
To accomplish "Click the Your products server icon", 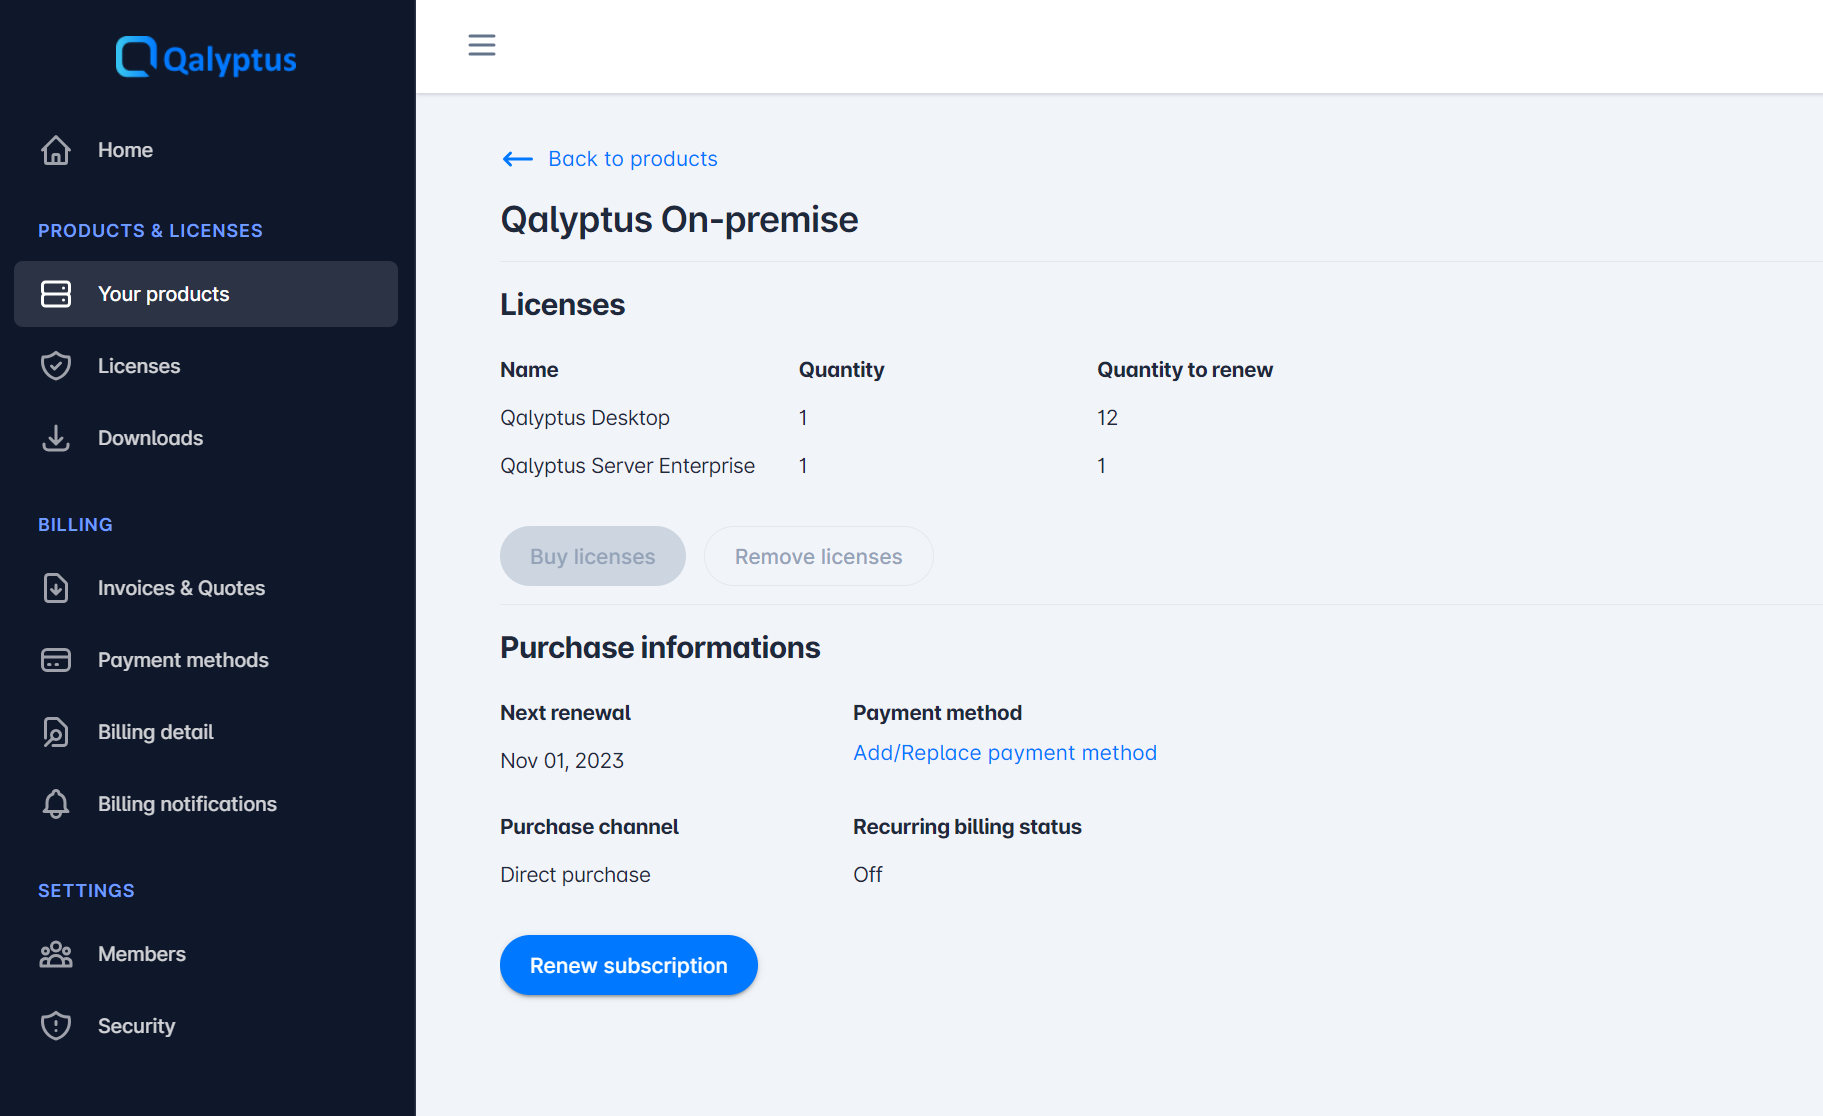I will tap(56, 294).
